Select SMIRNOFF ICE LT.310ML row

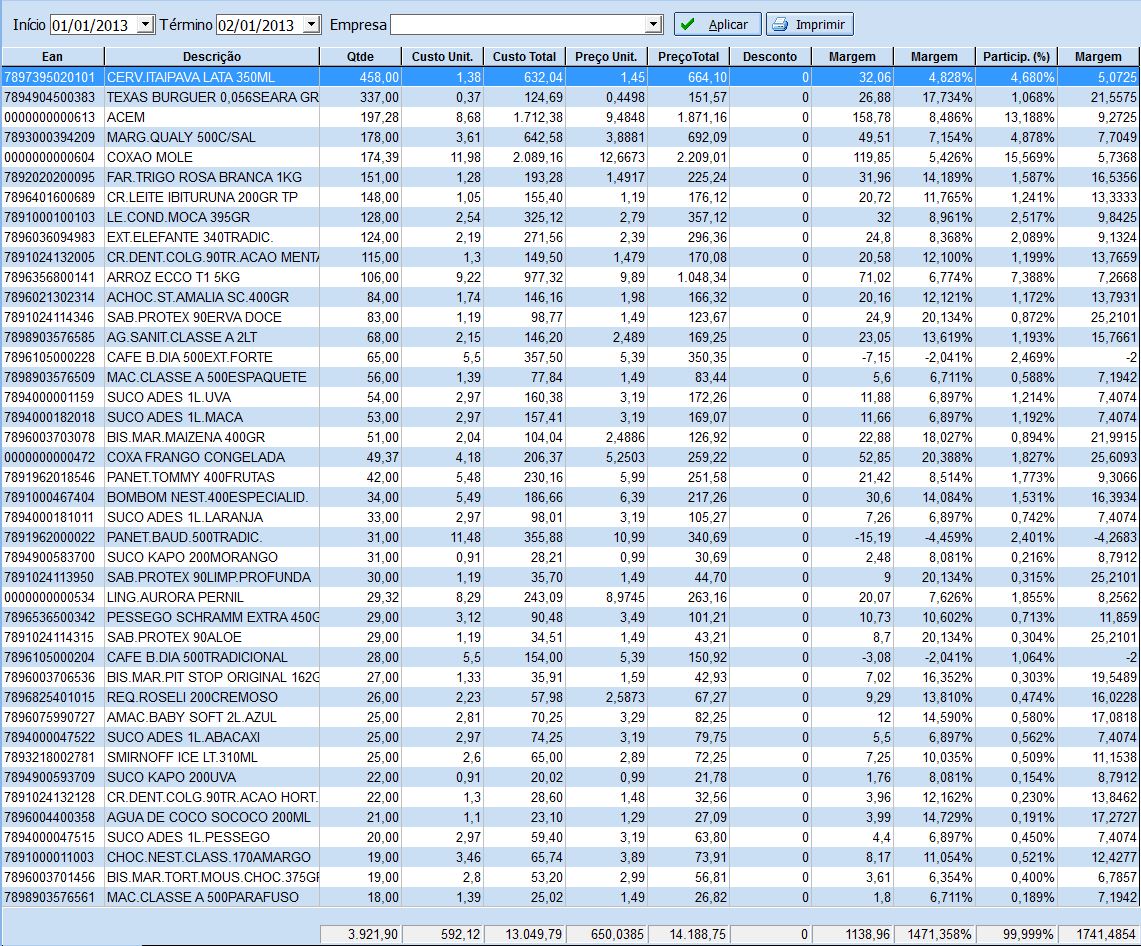(570, 758)
